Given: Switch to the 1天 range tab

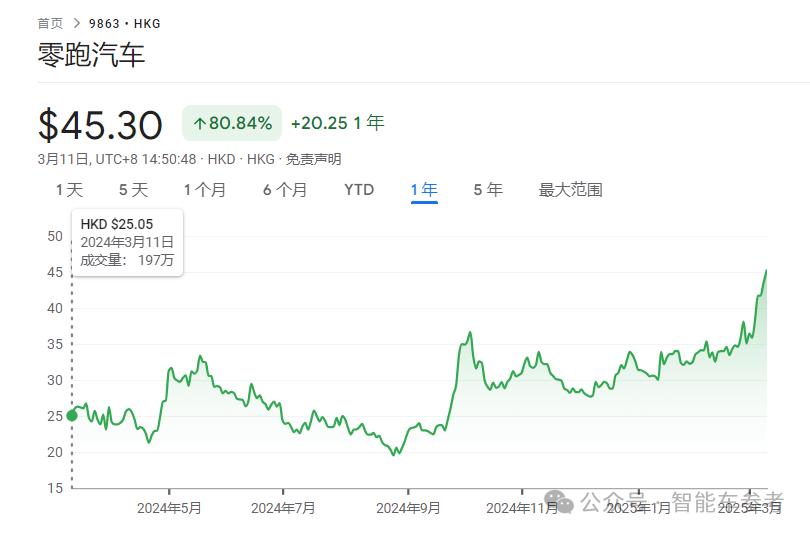Looking at the screenshot, I should click(x=70, y=190).
